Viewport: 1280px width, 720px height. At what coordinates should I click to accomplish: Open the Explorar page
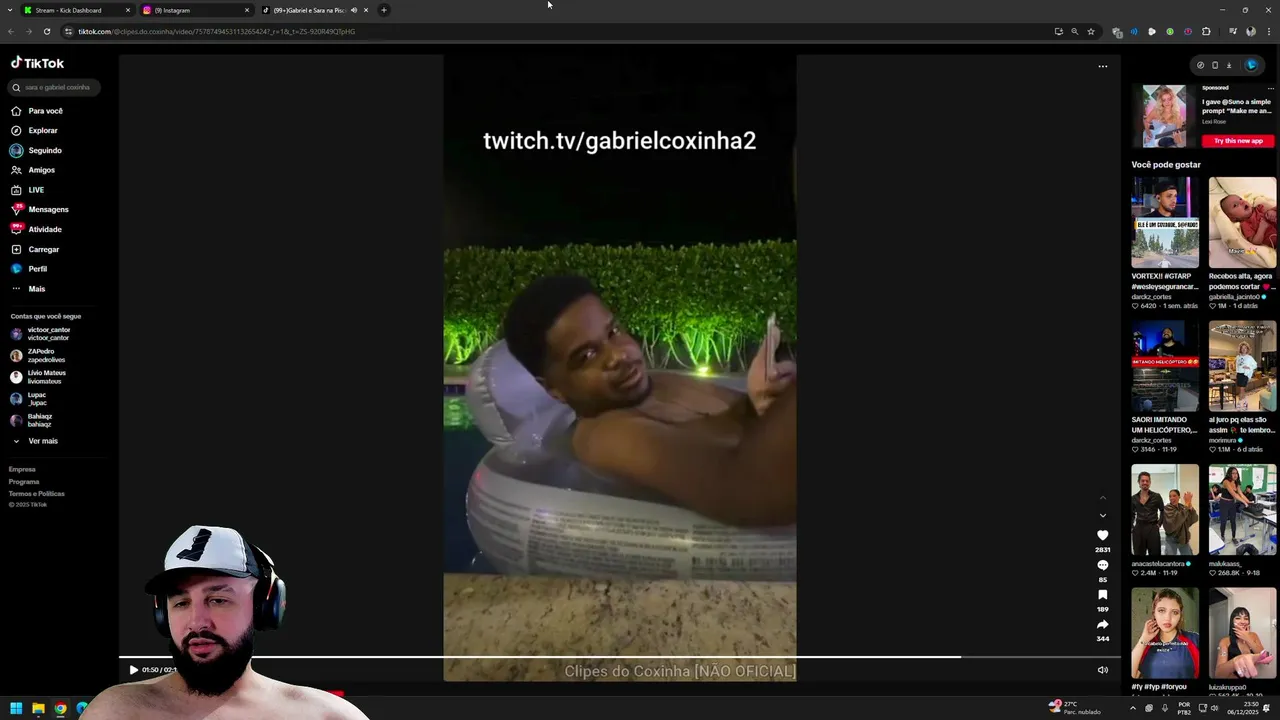click(35, 131)
